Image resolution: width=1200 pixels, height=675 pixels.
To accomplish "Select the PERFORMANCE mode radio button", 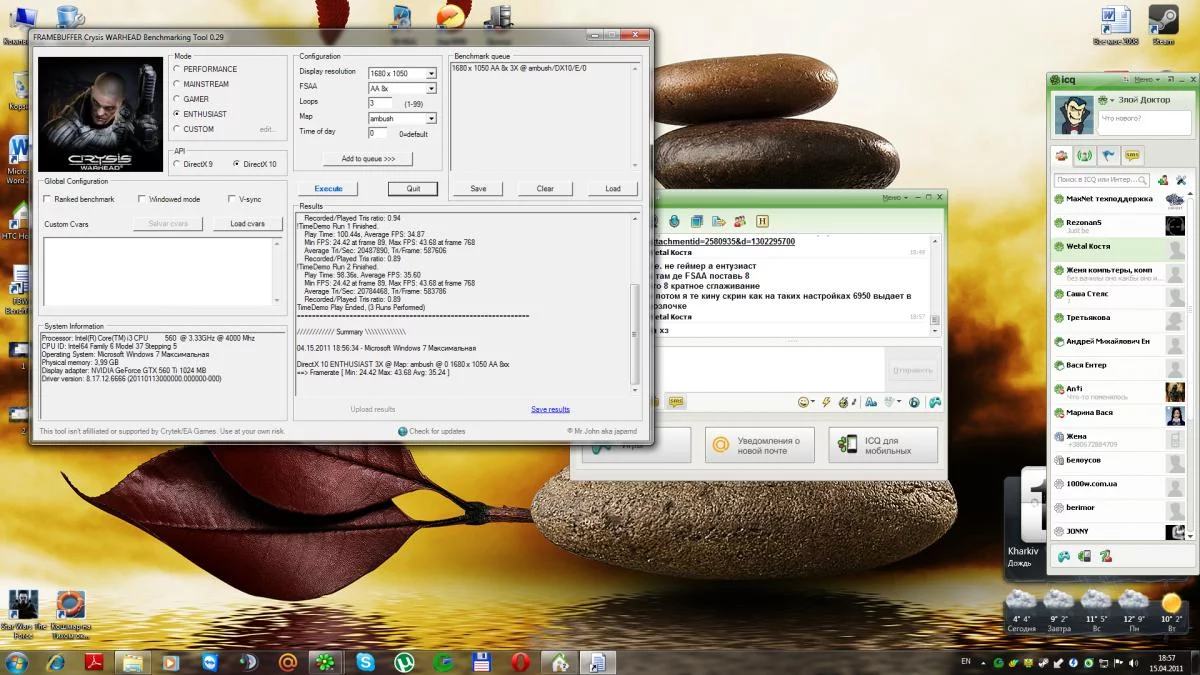I will (178, 69).
